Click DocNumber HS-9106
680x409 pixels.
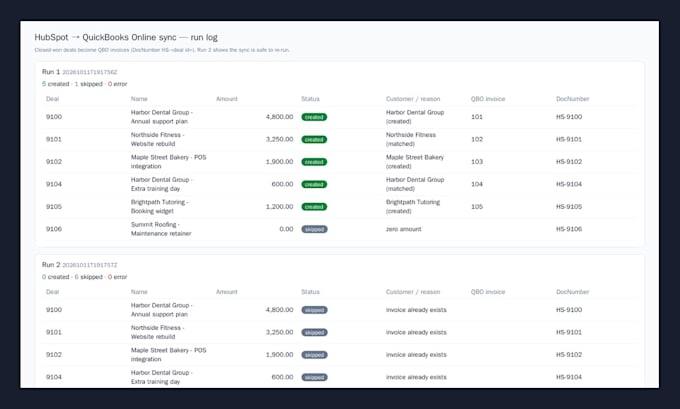pyautogui.click(x=569, y=229)
